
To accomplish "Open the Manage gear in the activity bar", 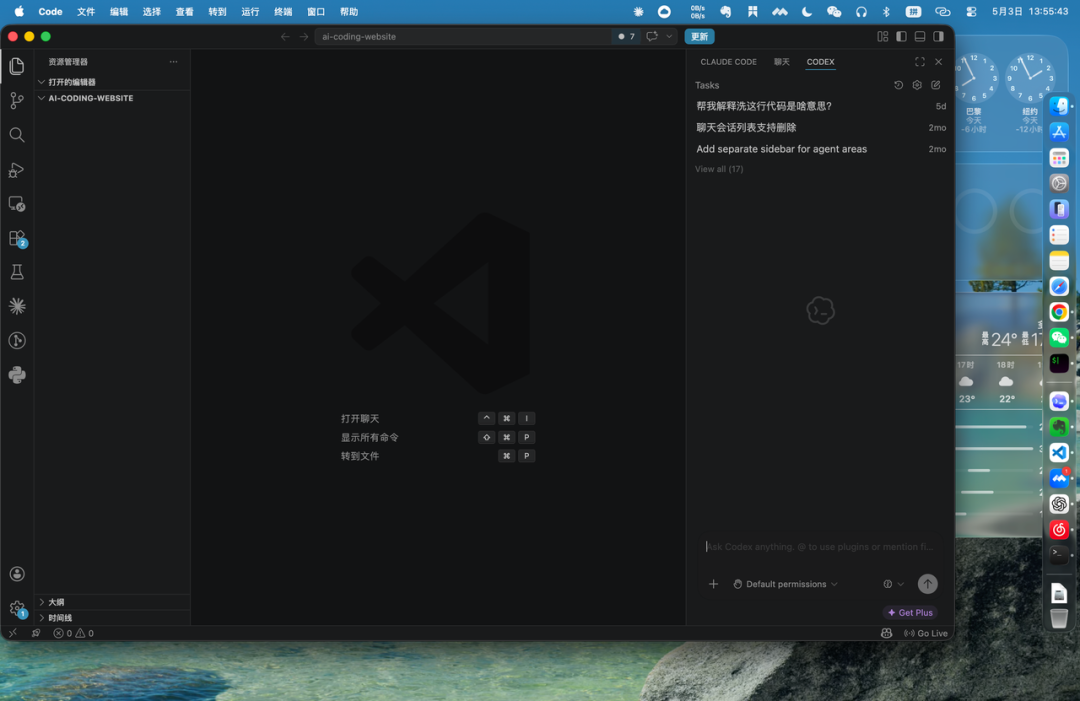I will [x=17, y=609].
